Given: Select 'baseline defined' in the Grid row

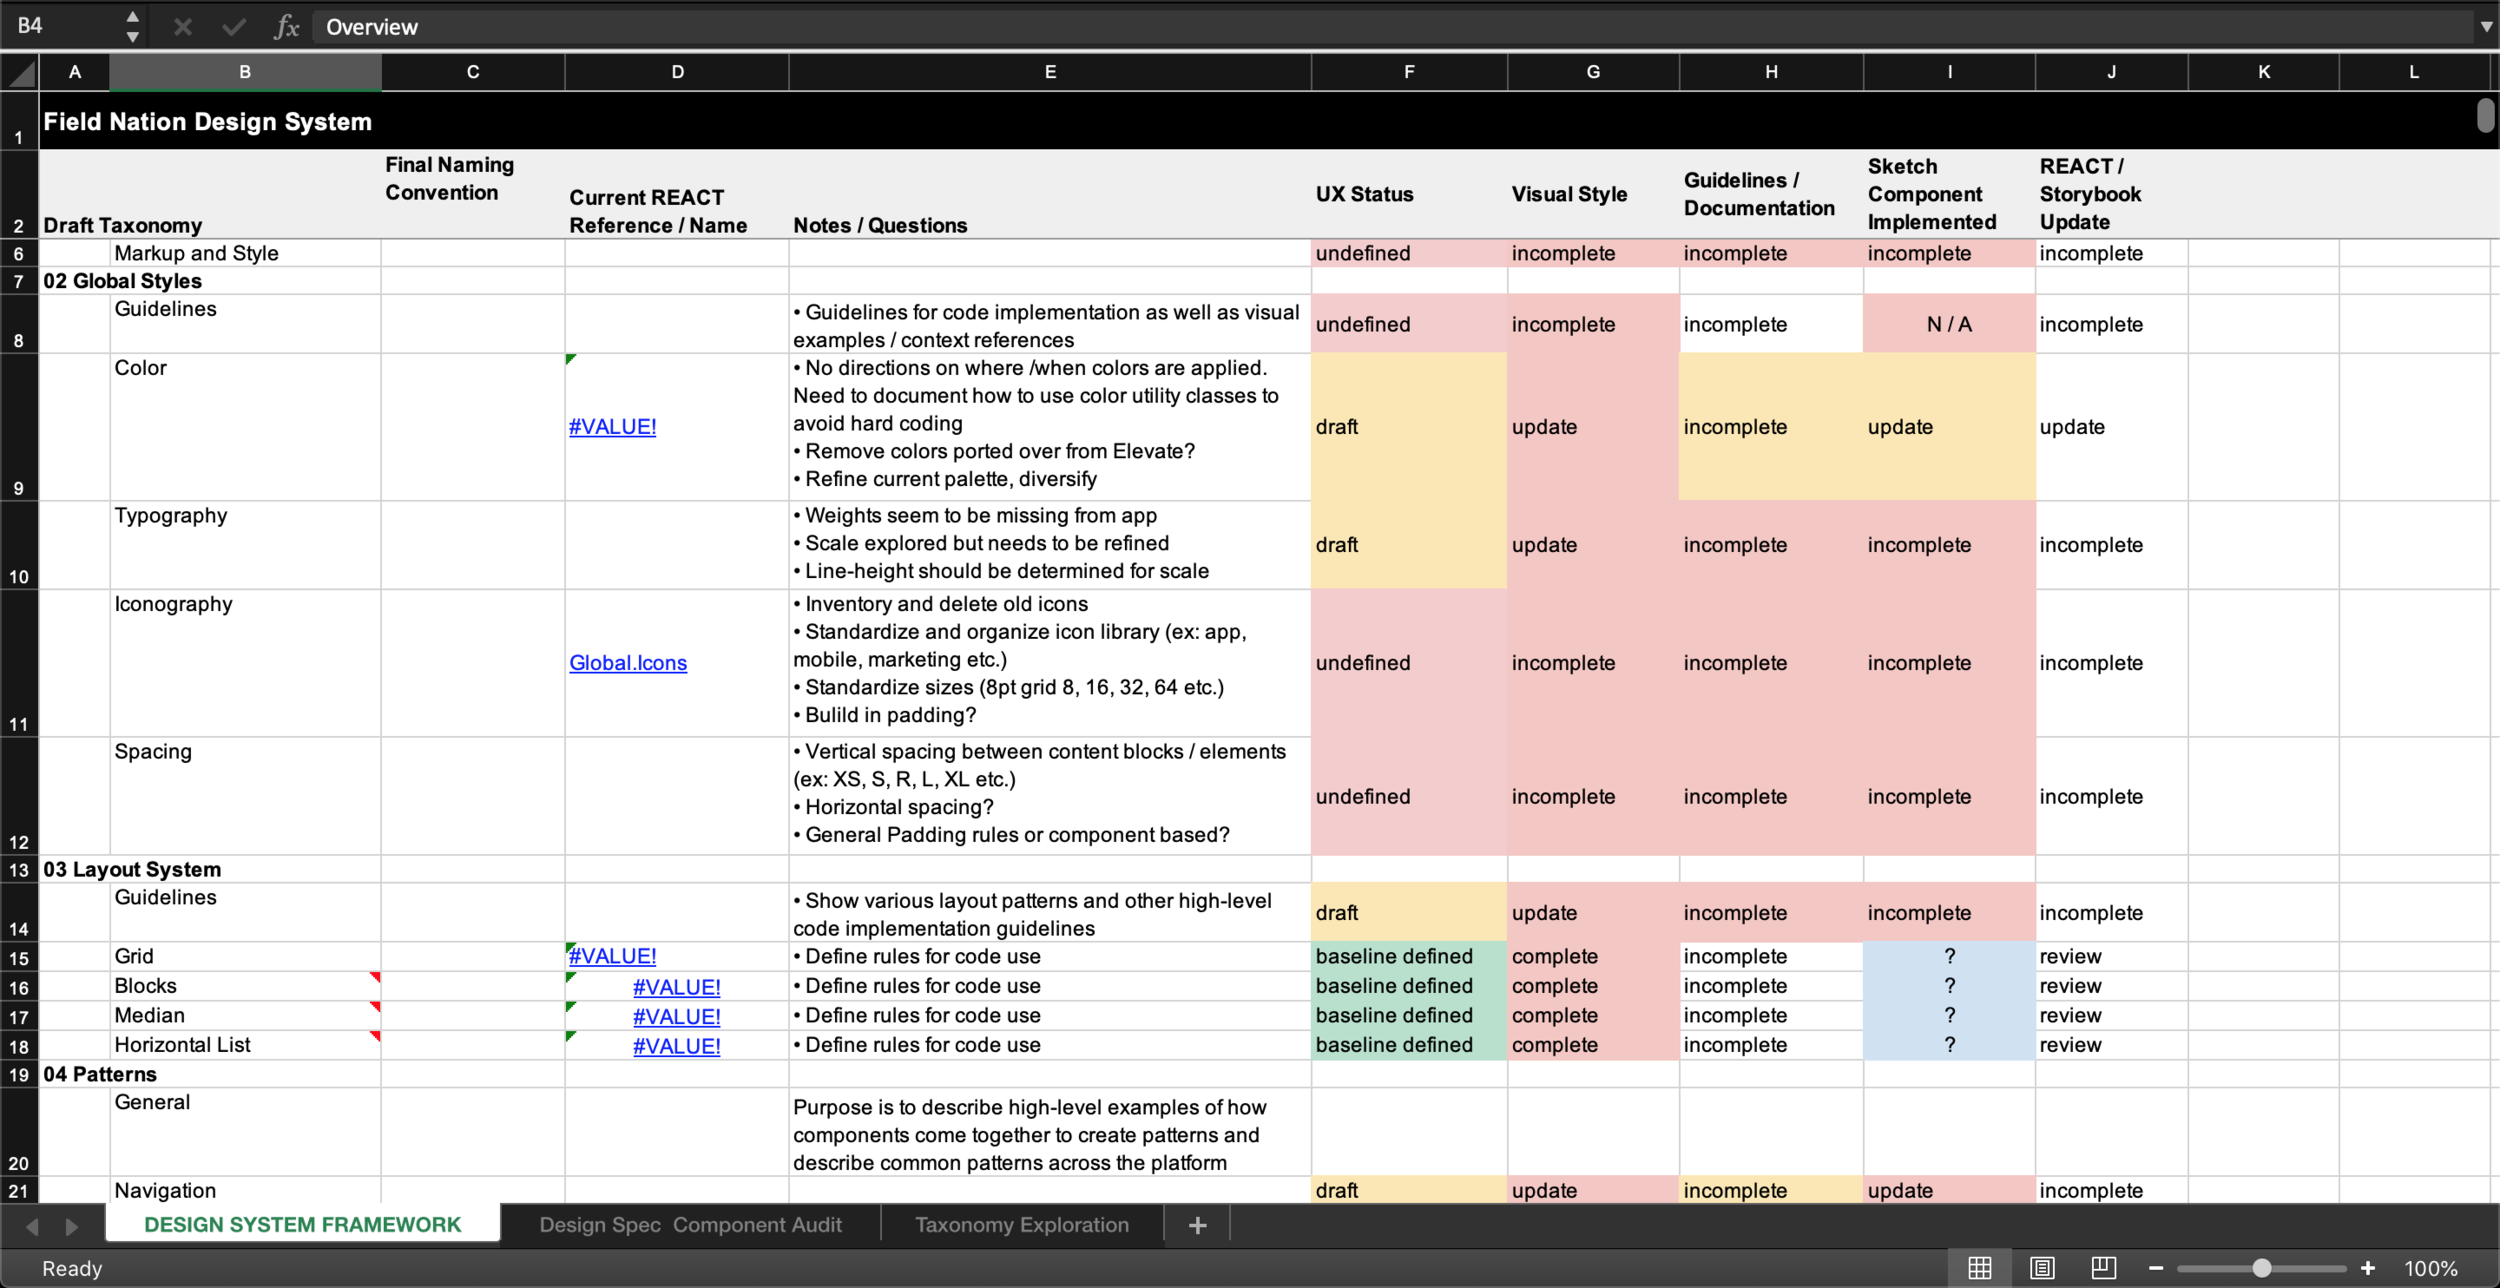Looking at the screenshot, I should (1409, 956).
